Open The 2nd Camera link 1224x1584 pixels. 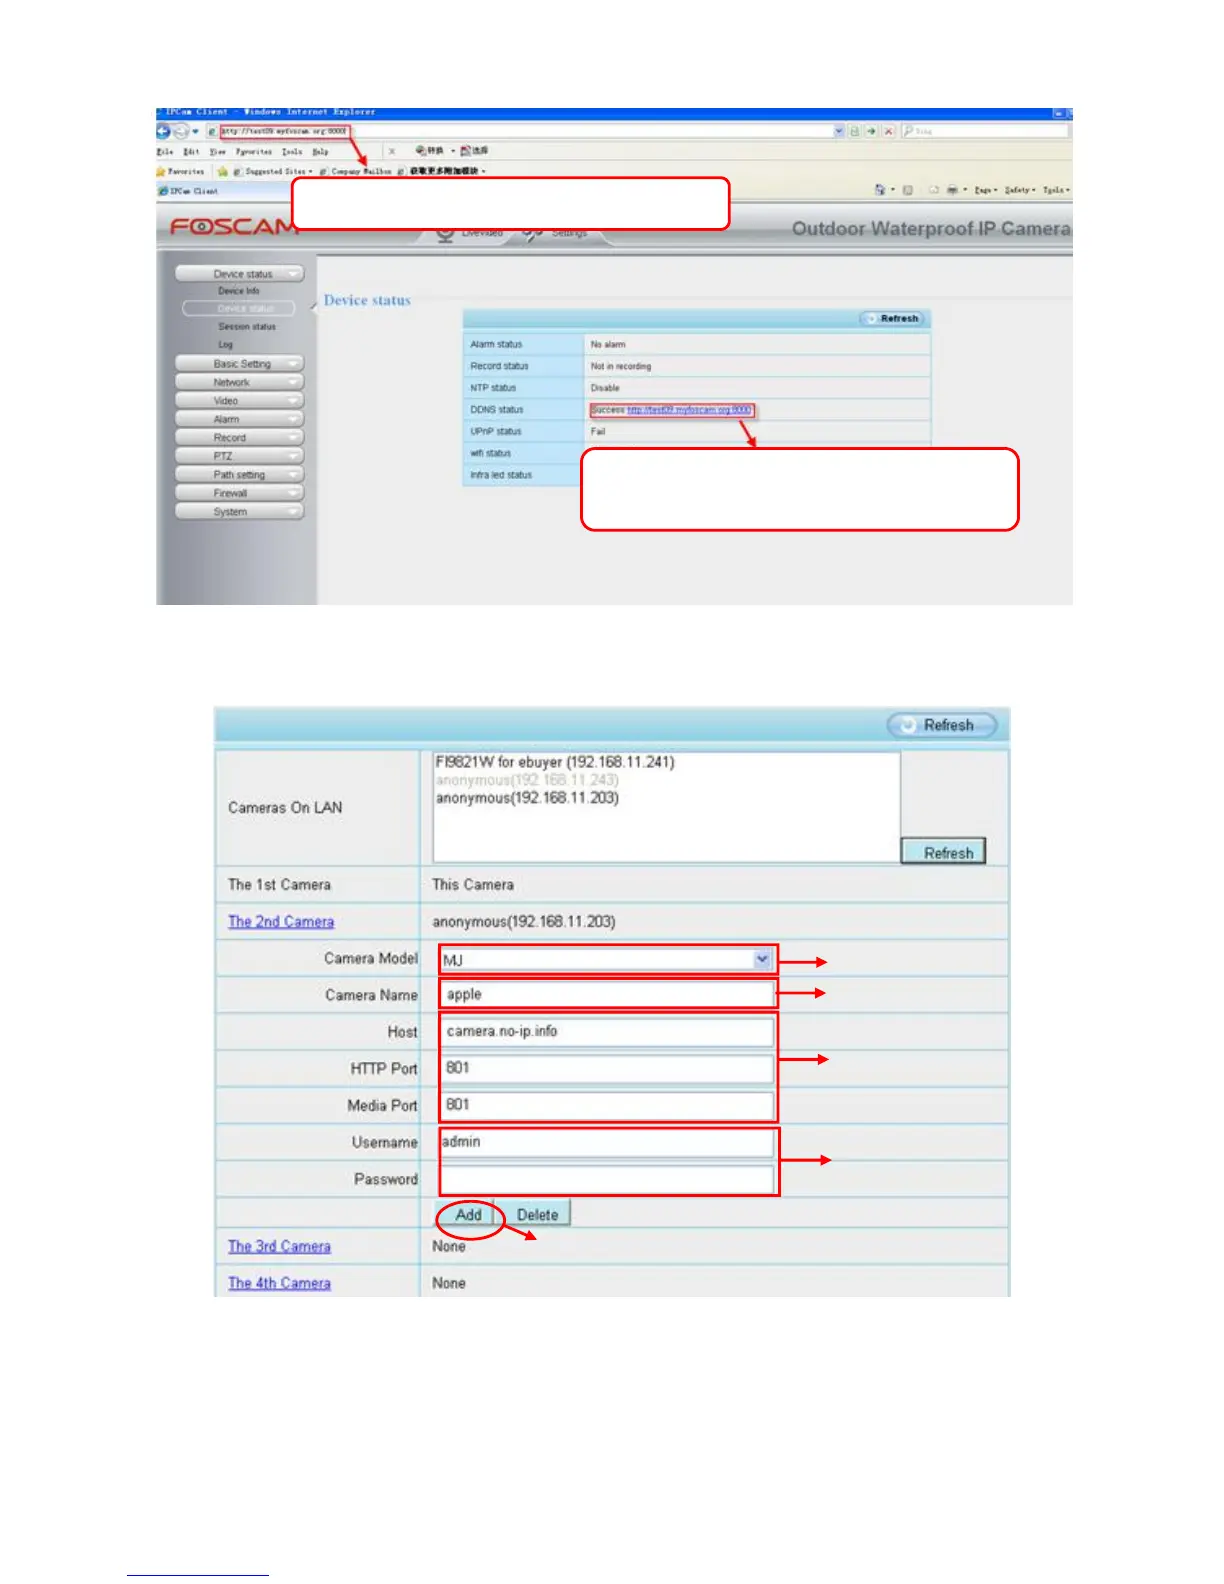point(281,922)
